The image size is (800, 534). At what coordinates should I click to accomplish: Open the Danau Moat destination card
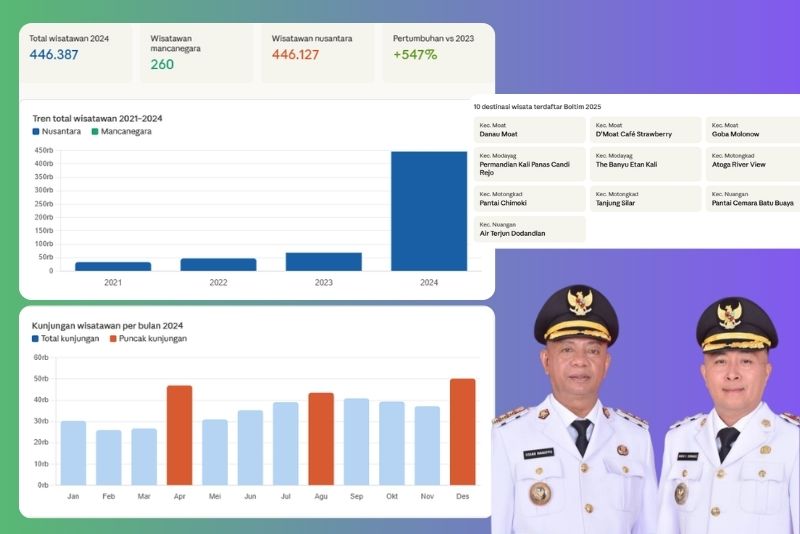[530, 130]
